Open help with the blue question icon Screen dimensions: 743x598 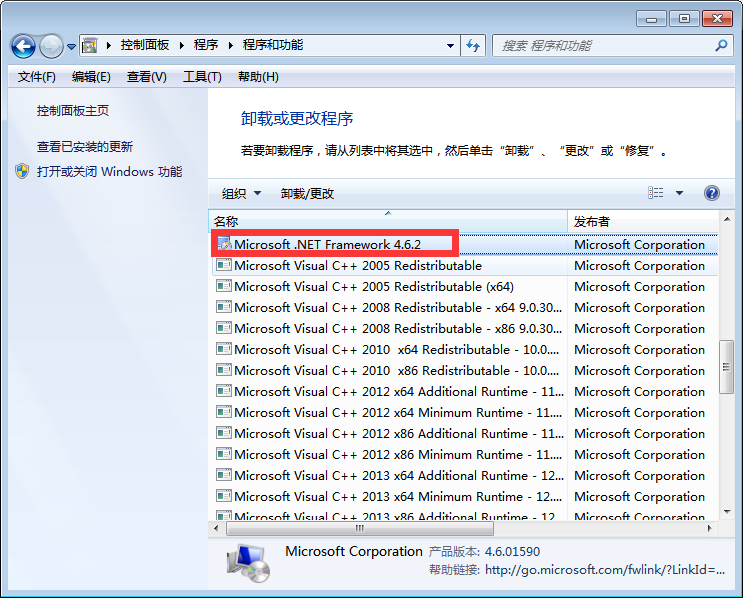pos(711,193)
